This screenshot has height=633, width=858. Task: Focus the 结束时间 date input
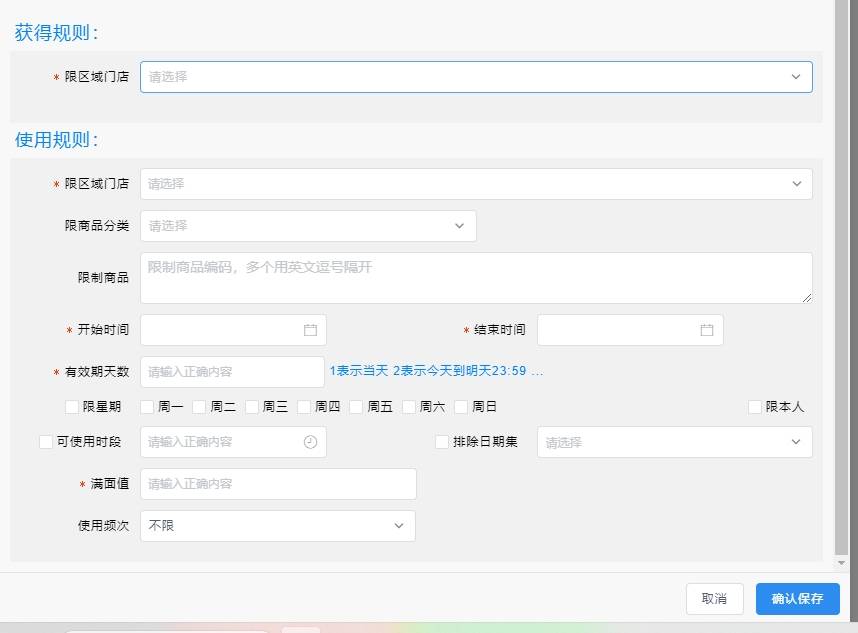630,330
